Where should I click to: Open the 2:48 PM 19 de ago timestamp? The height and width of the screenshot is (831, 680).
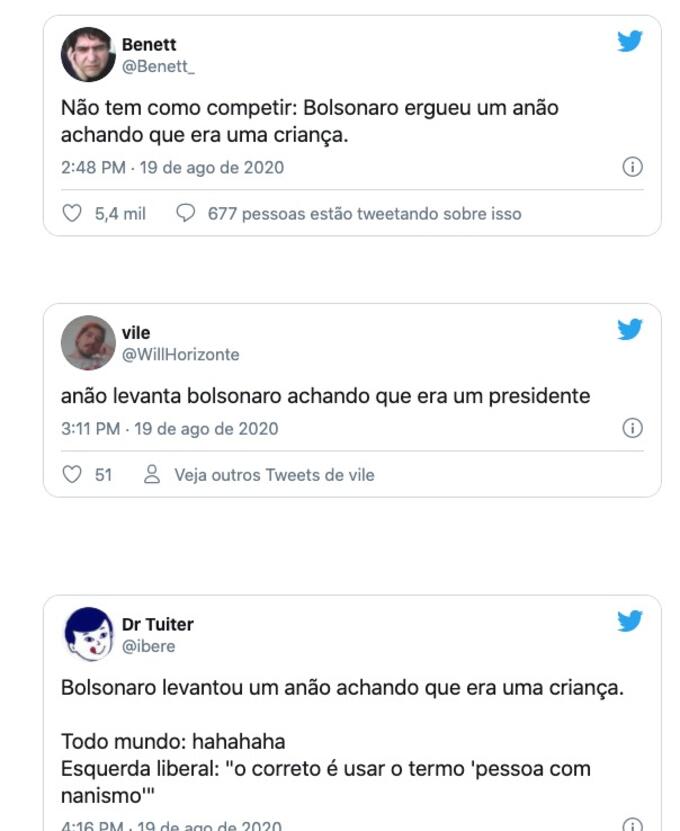[172, 167]
